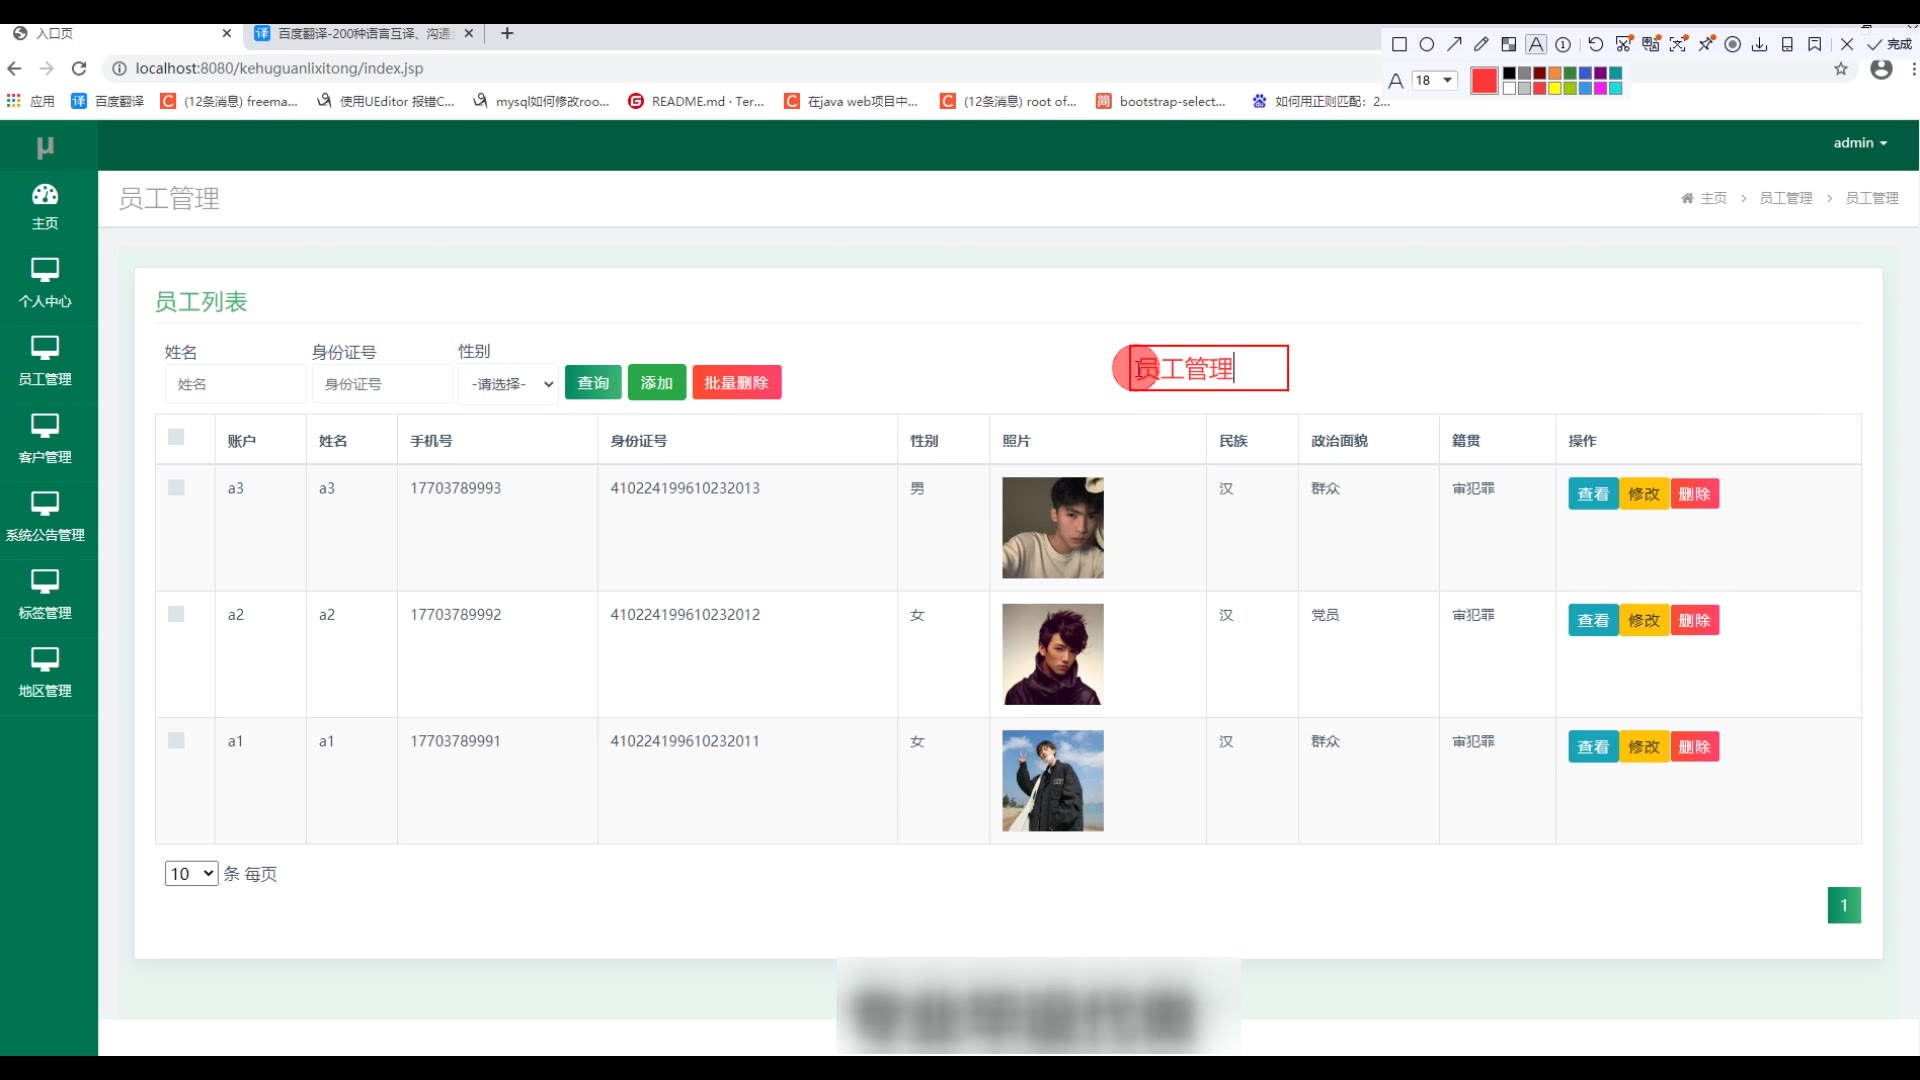Click the text recognition OCR icon

(x=1678, y=44)
